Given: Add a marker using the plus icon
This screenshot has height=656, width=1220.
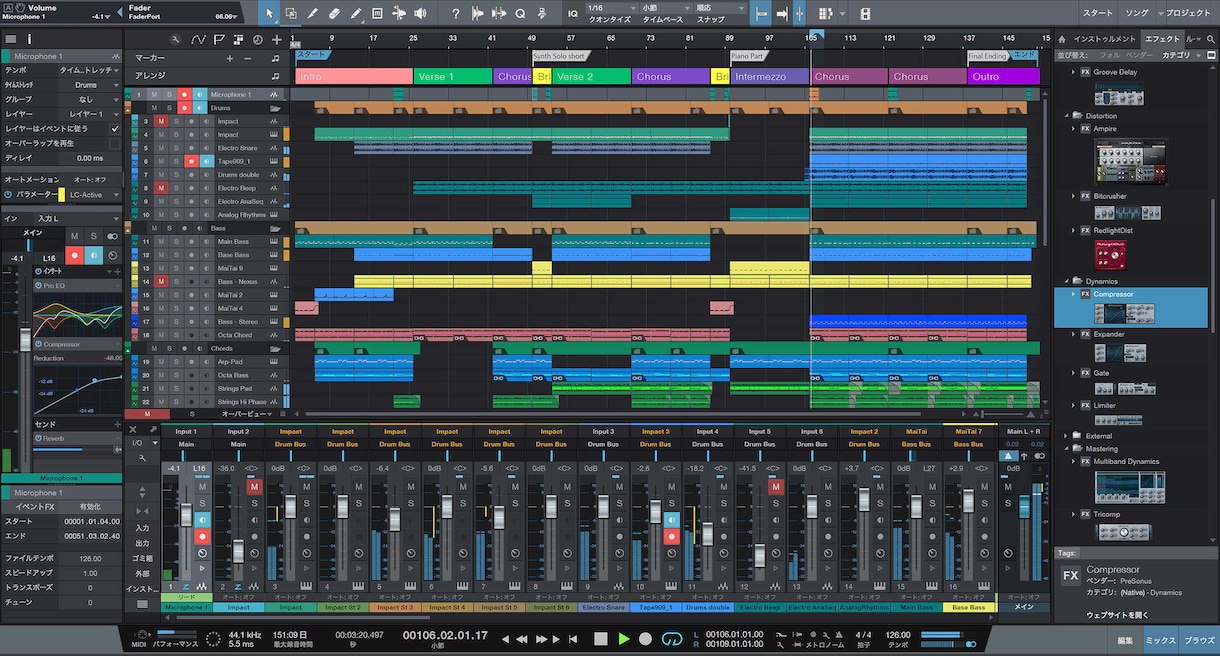Looking at the screenshot, I should click(x=231, y=58).
